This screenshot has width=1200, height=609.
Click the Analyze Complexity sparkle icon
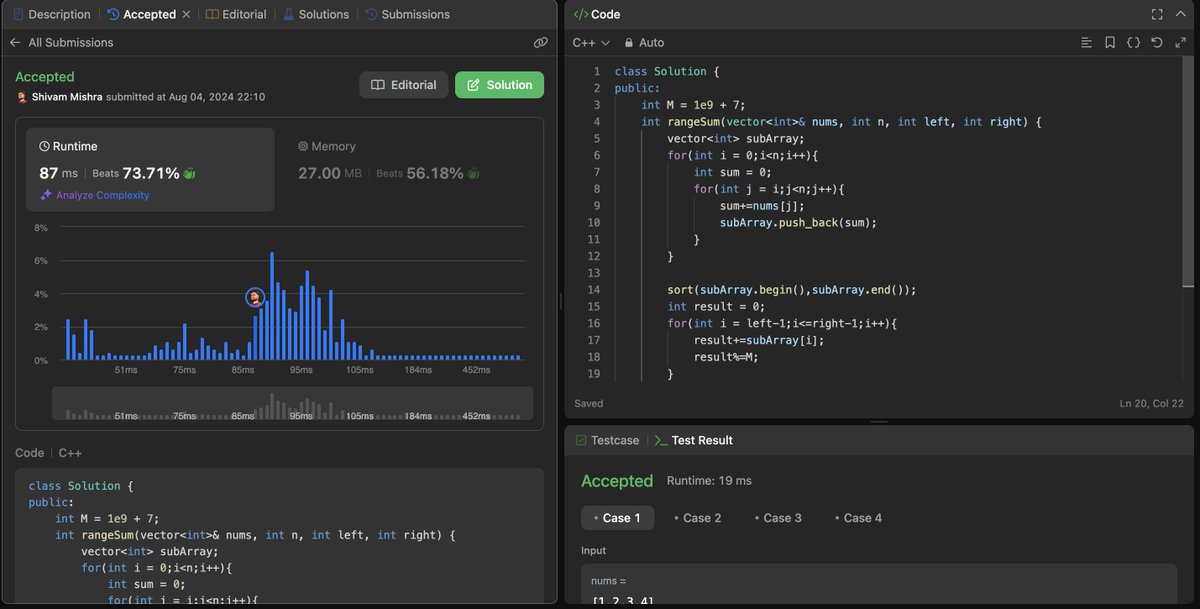point(45,195)
